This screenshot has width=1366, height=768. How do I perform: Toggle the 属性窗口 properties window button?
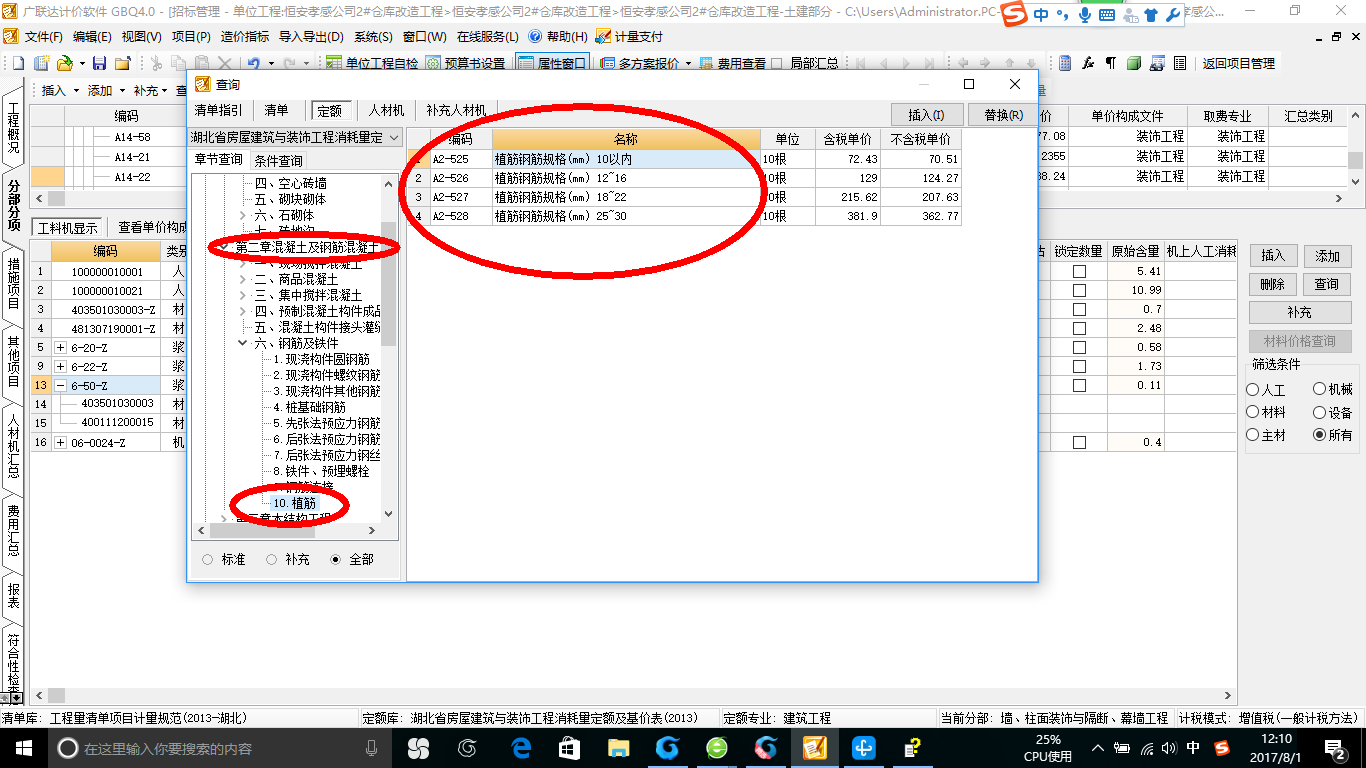(x=552, y=63)
